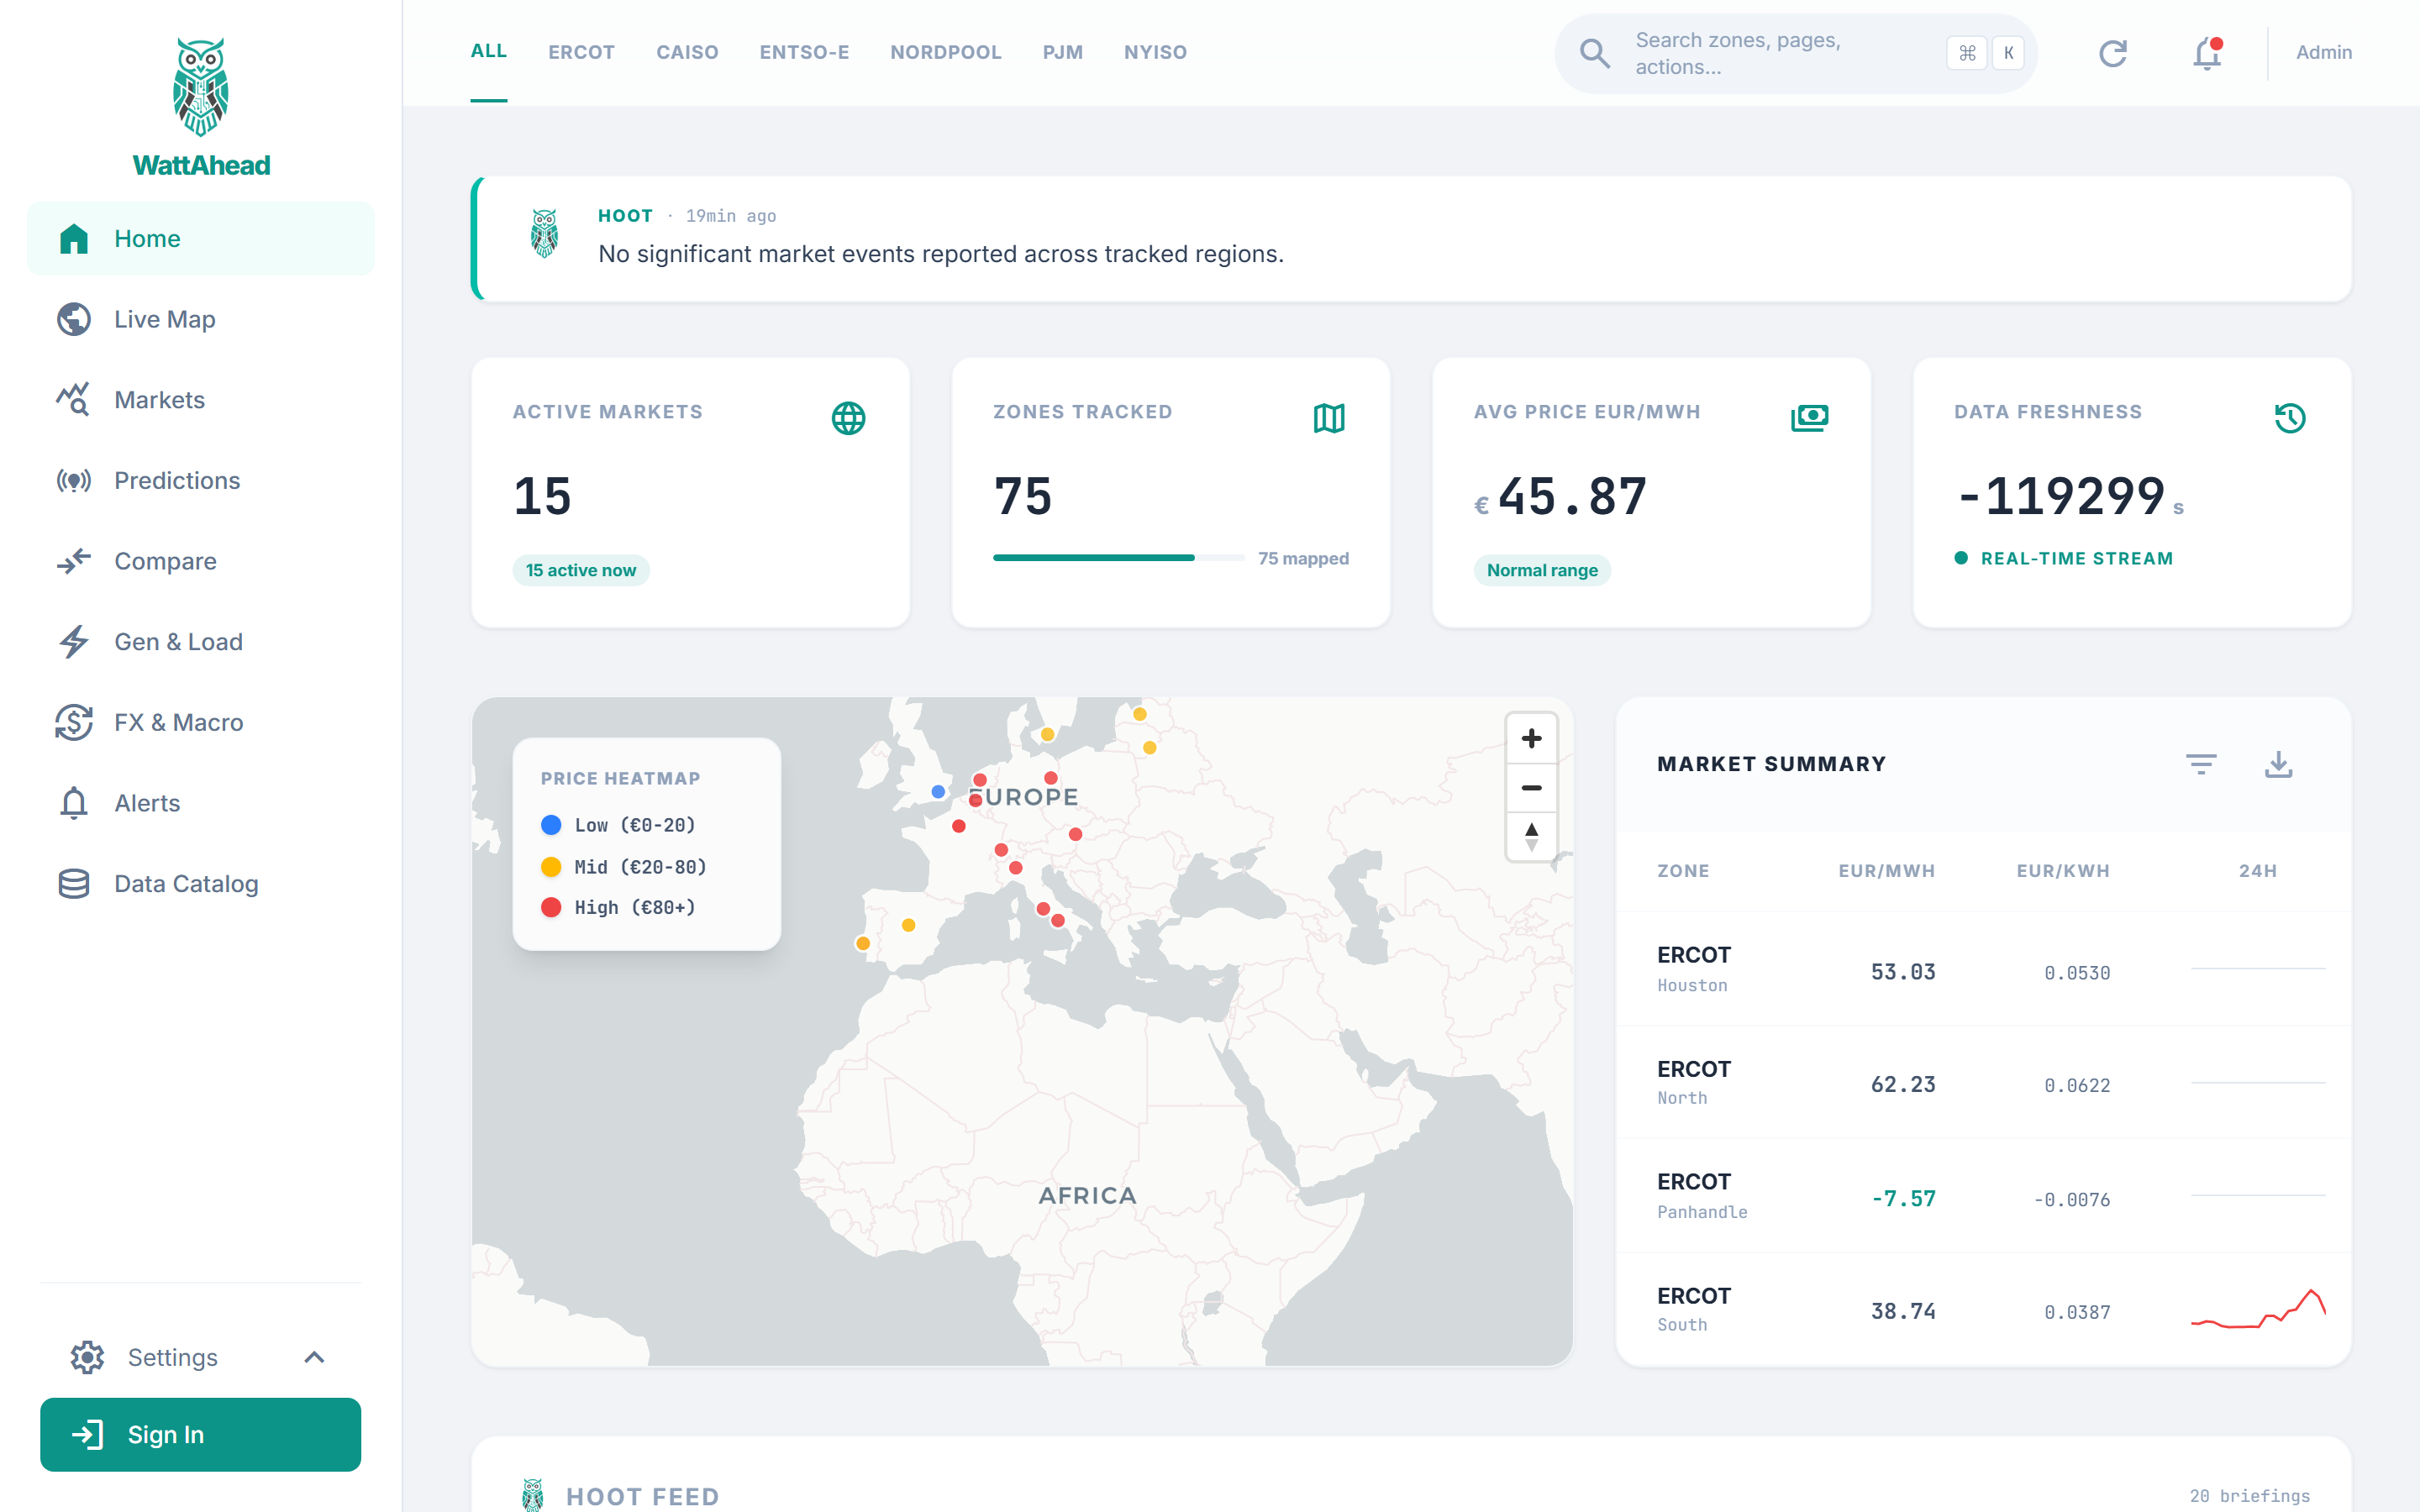Select the ERCOT North row

[x=1984, y=1083]
